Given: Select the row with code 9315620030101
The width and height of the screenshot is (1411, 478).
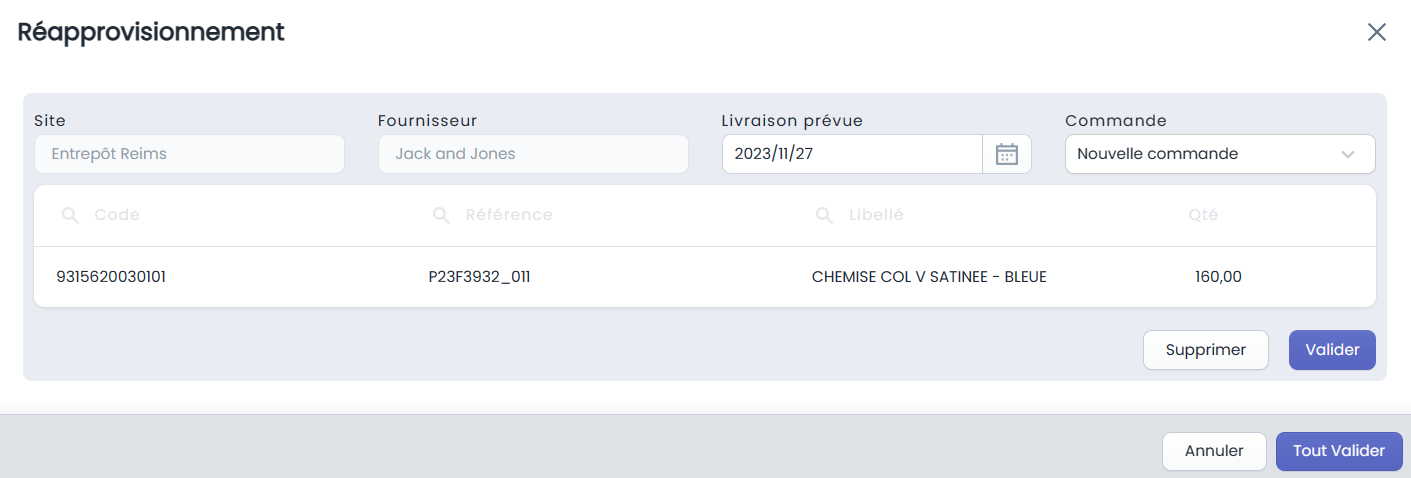Looking at the screenshot, I should pos(705,277).
